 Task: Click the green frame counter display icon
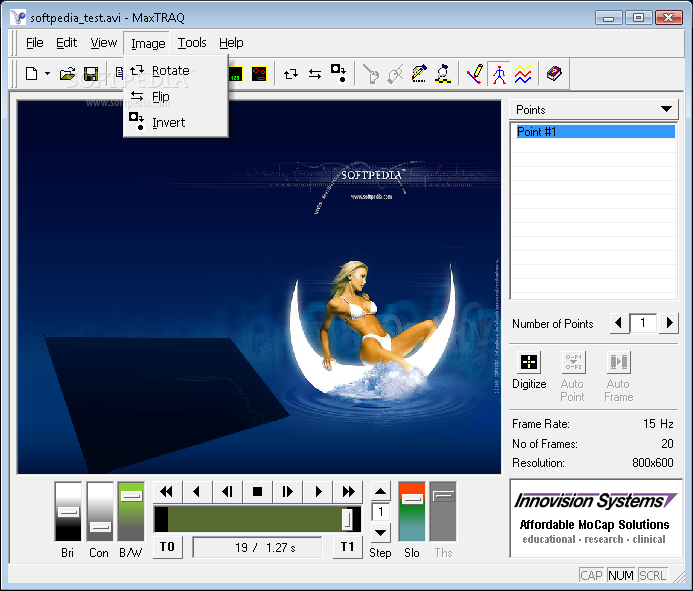(x=236, y=74)
